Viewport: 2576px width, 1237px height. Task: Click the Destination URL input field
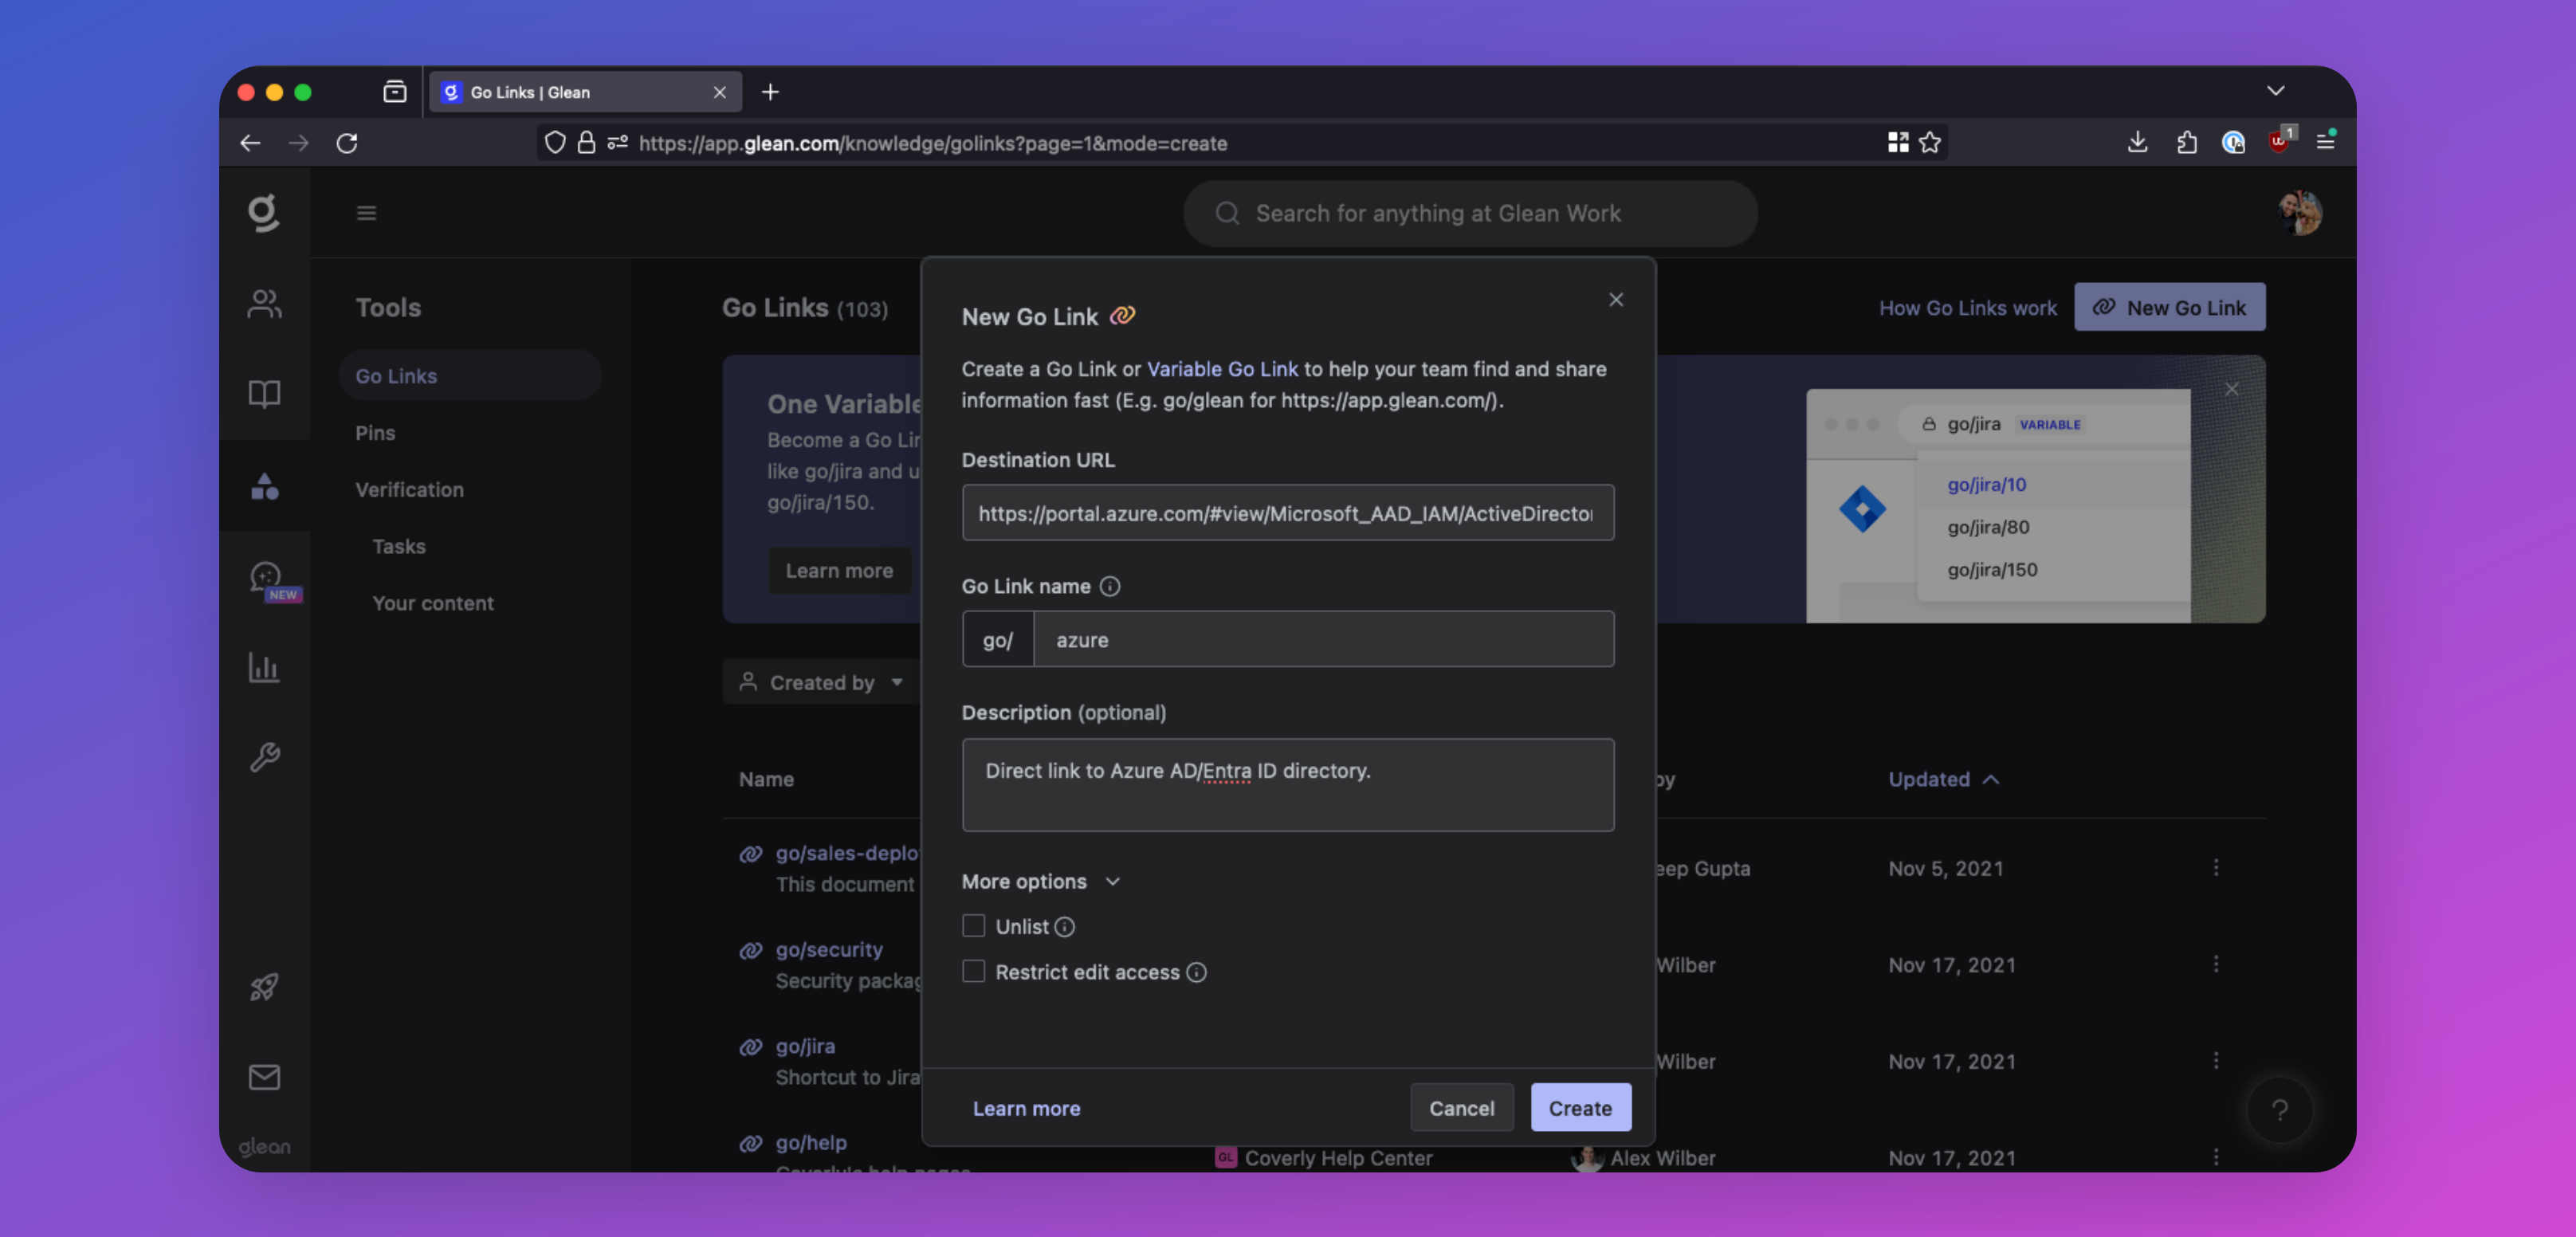tap(1287, 513)
